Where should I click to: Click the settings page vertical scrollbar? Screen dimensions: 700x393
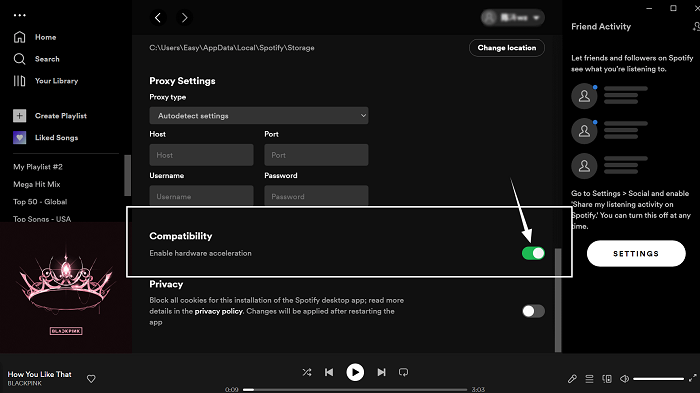(x=558, y=300)
